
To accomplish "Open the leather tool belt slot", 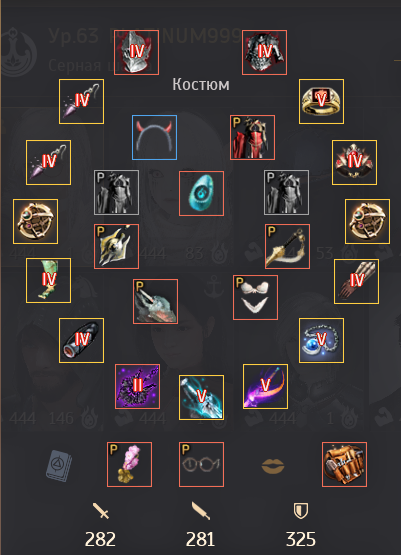I will [344, 464].
